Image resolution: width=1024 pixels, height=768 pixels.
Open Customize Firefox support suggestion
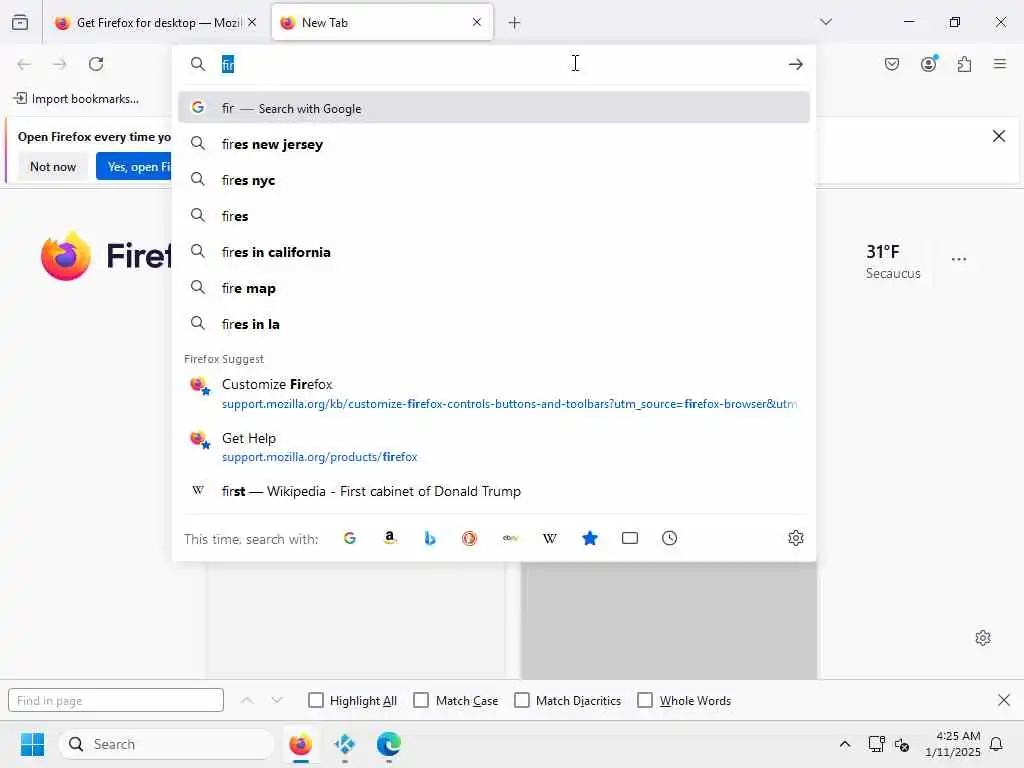(494, 393)
